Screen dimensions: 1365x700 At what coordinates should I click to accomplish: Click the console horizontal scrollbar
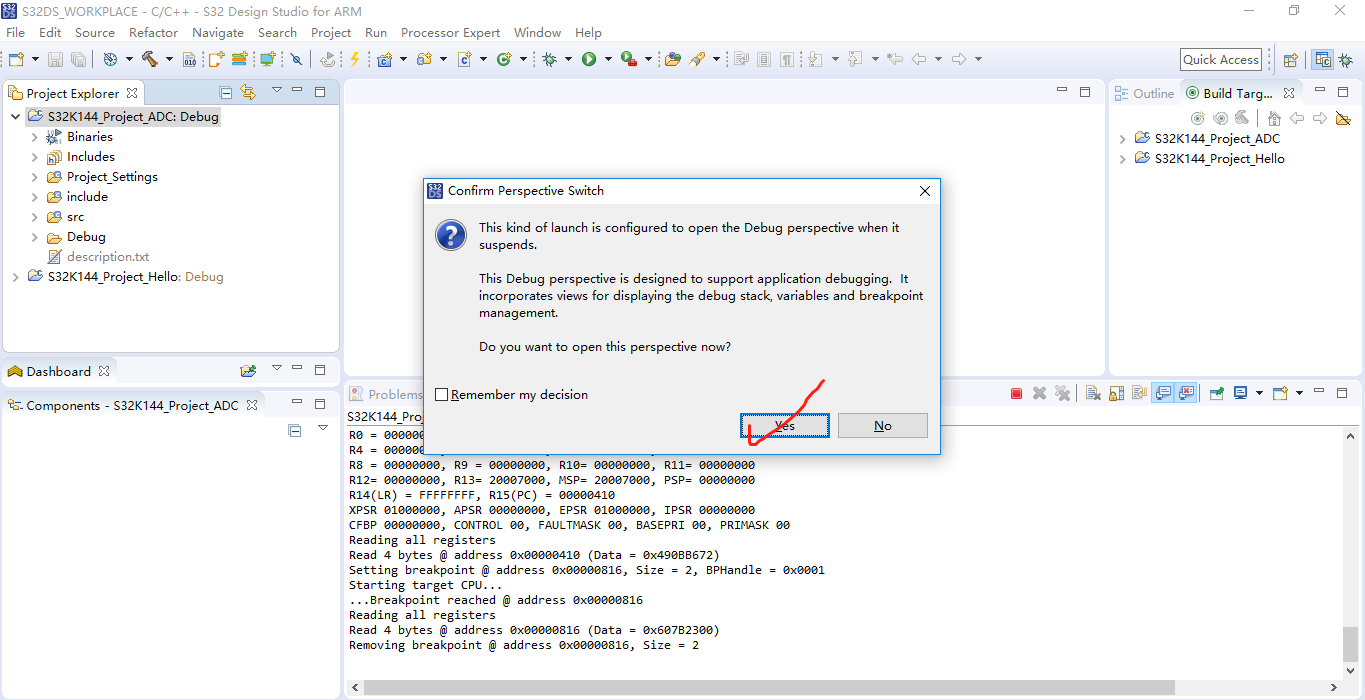(x=769, y=688)
